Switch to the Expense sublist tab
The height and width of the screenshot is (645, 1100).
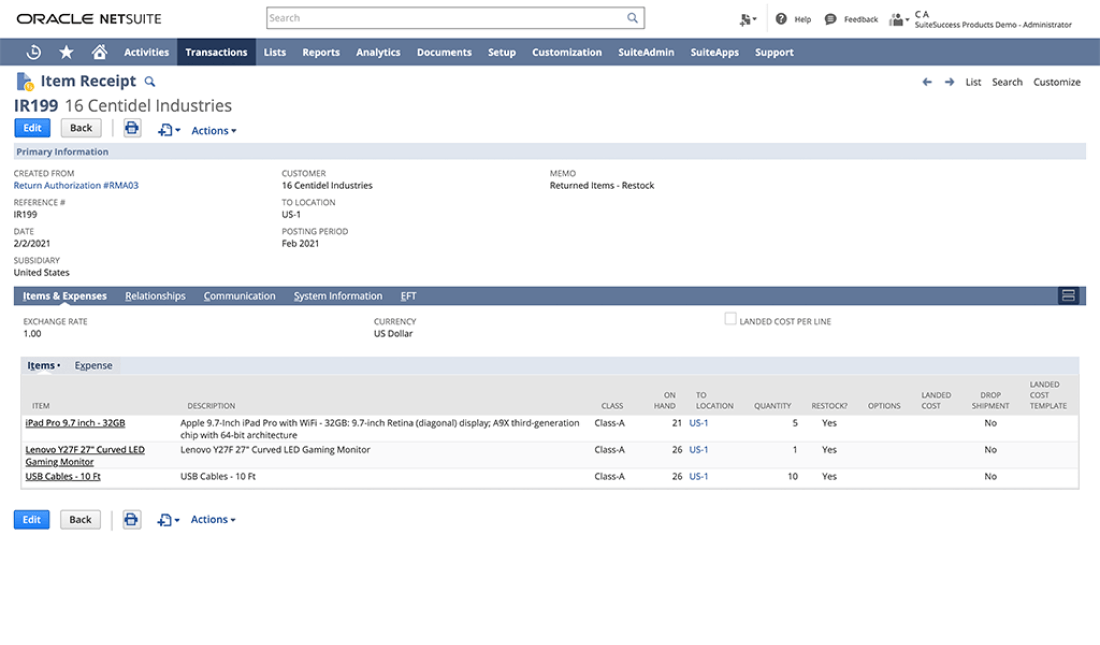(x=93, y=366)
